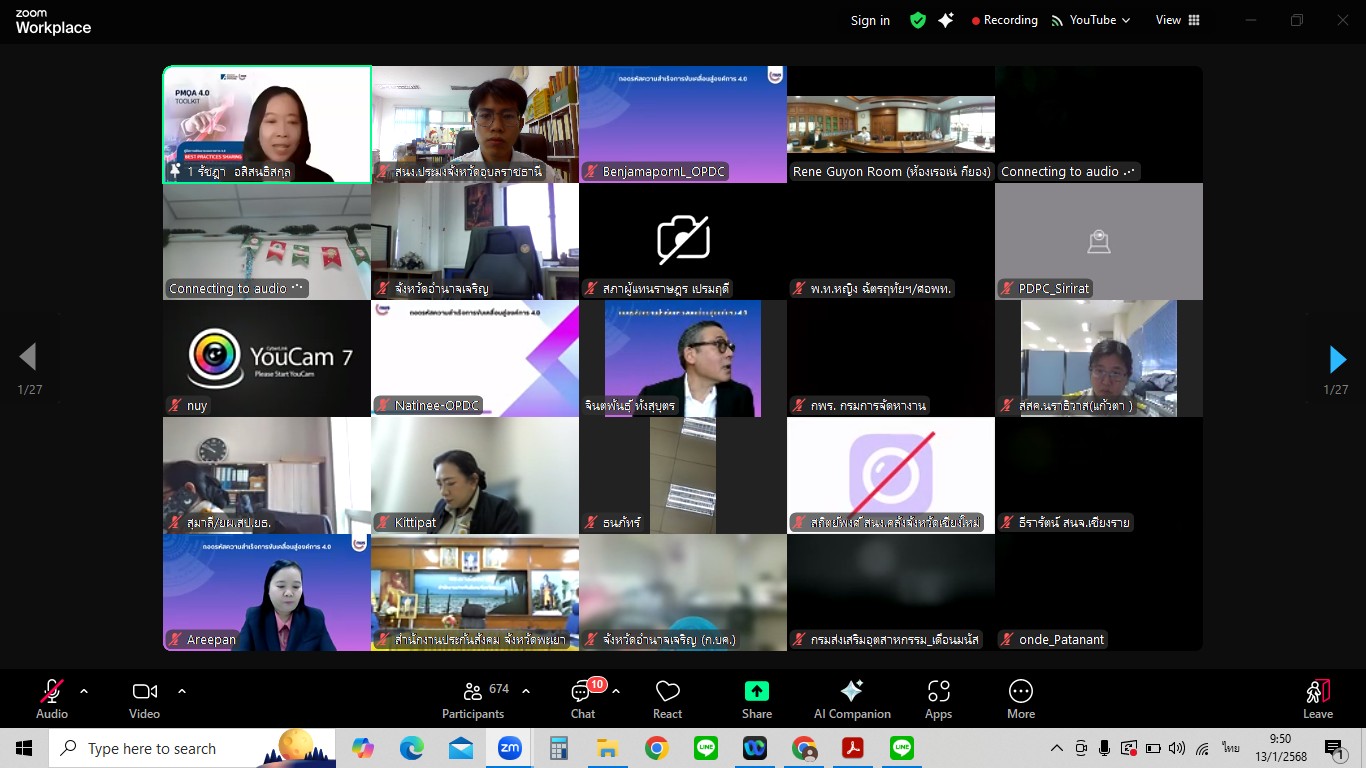Select Kittipat video tile

(x=475, y=476)
